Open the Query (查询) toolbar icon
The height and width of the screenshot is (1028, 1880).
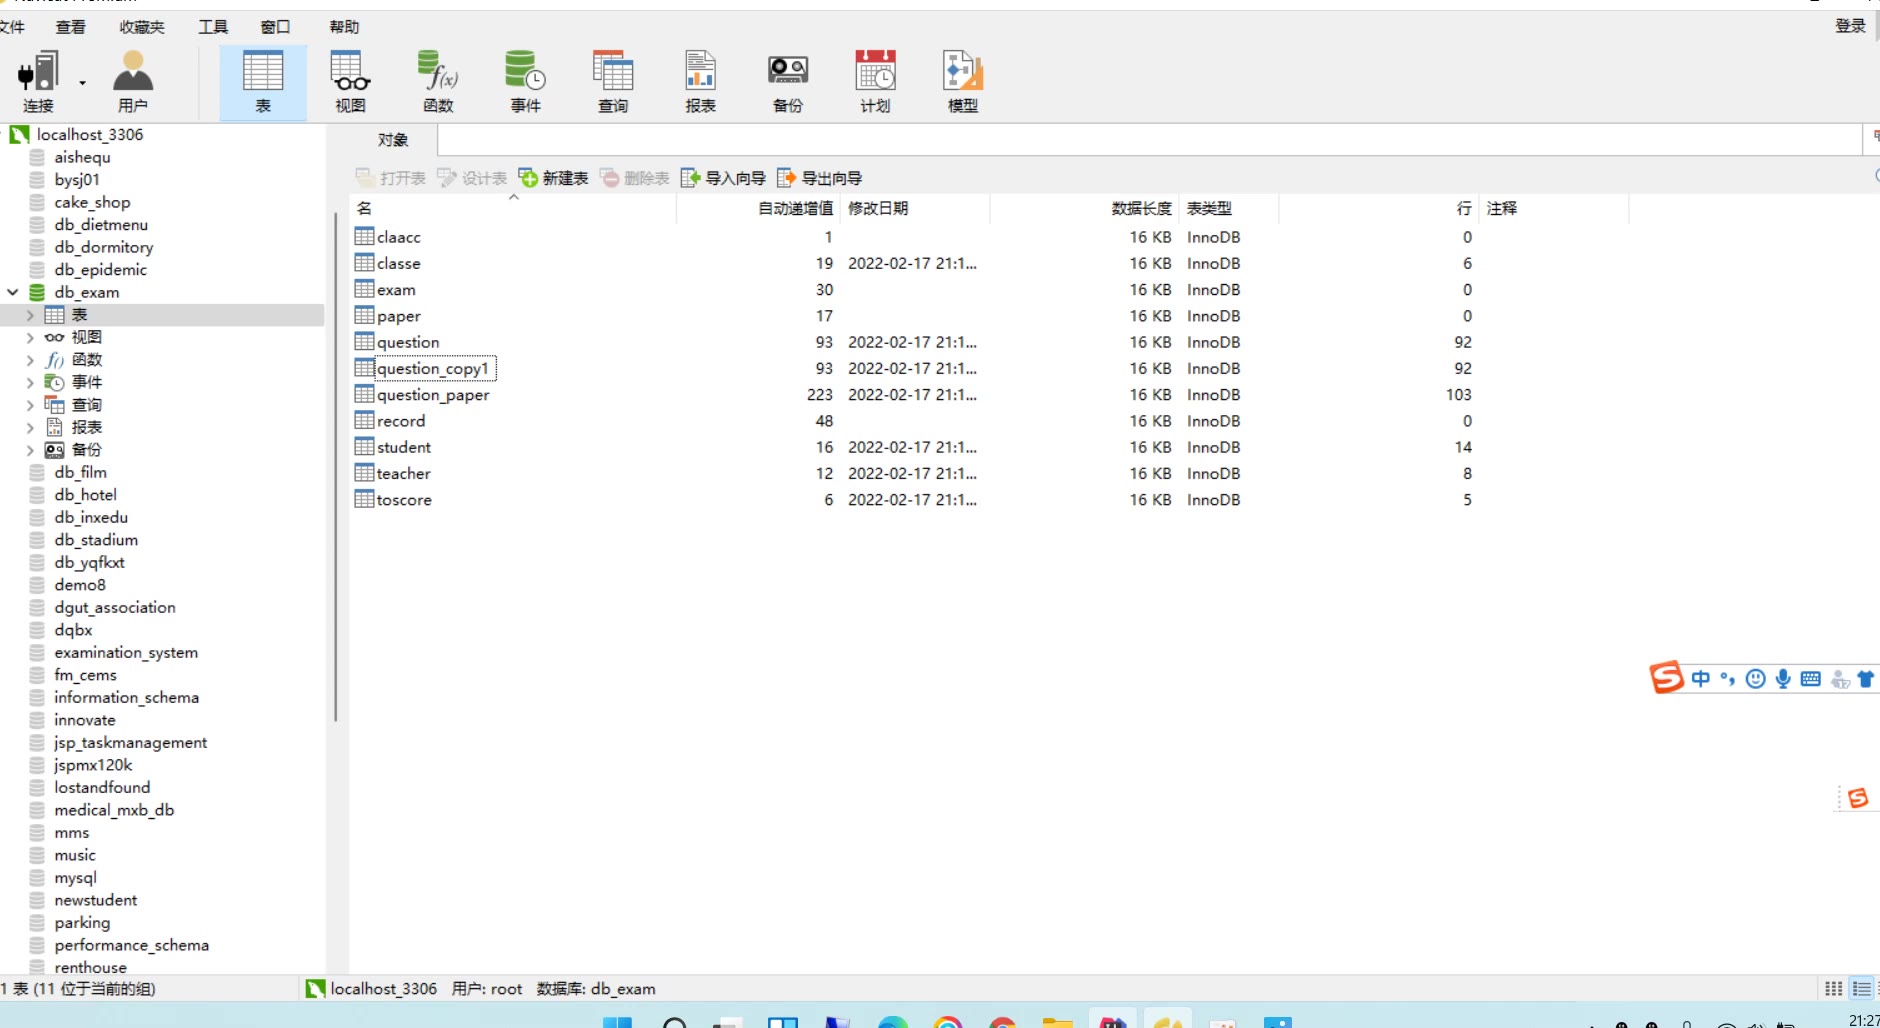coord(613,81)
